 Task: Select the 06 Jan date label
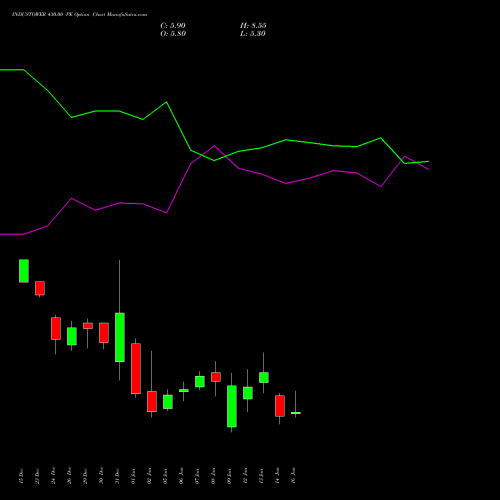point(181,476)
